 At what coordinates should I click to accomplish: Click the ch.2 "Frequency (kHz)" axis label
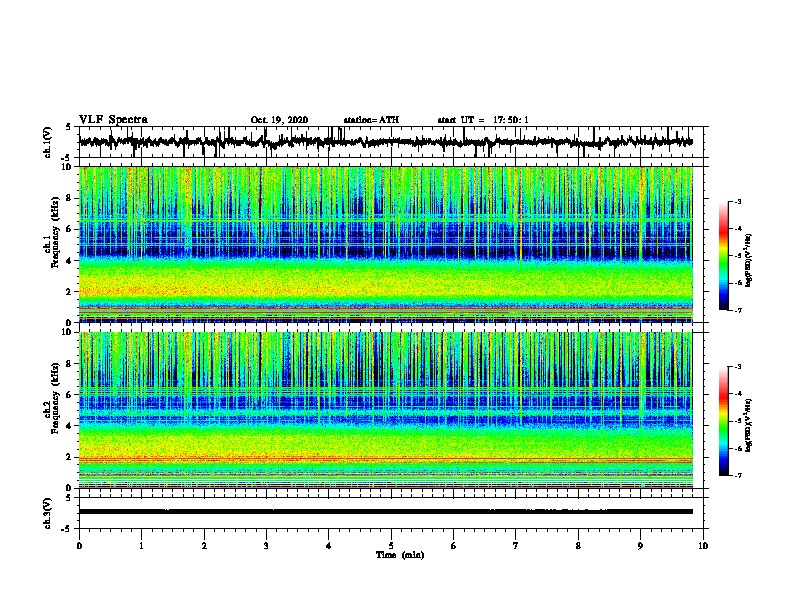(x=55, y=399)
